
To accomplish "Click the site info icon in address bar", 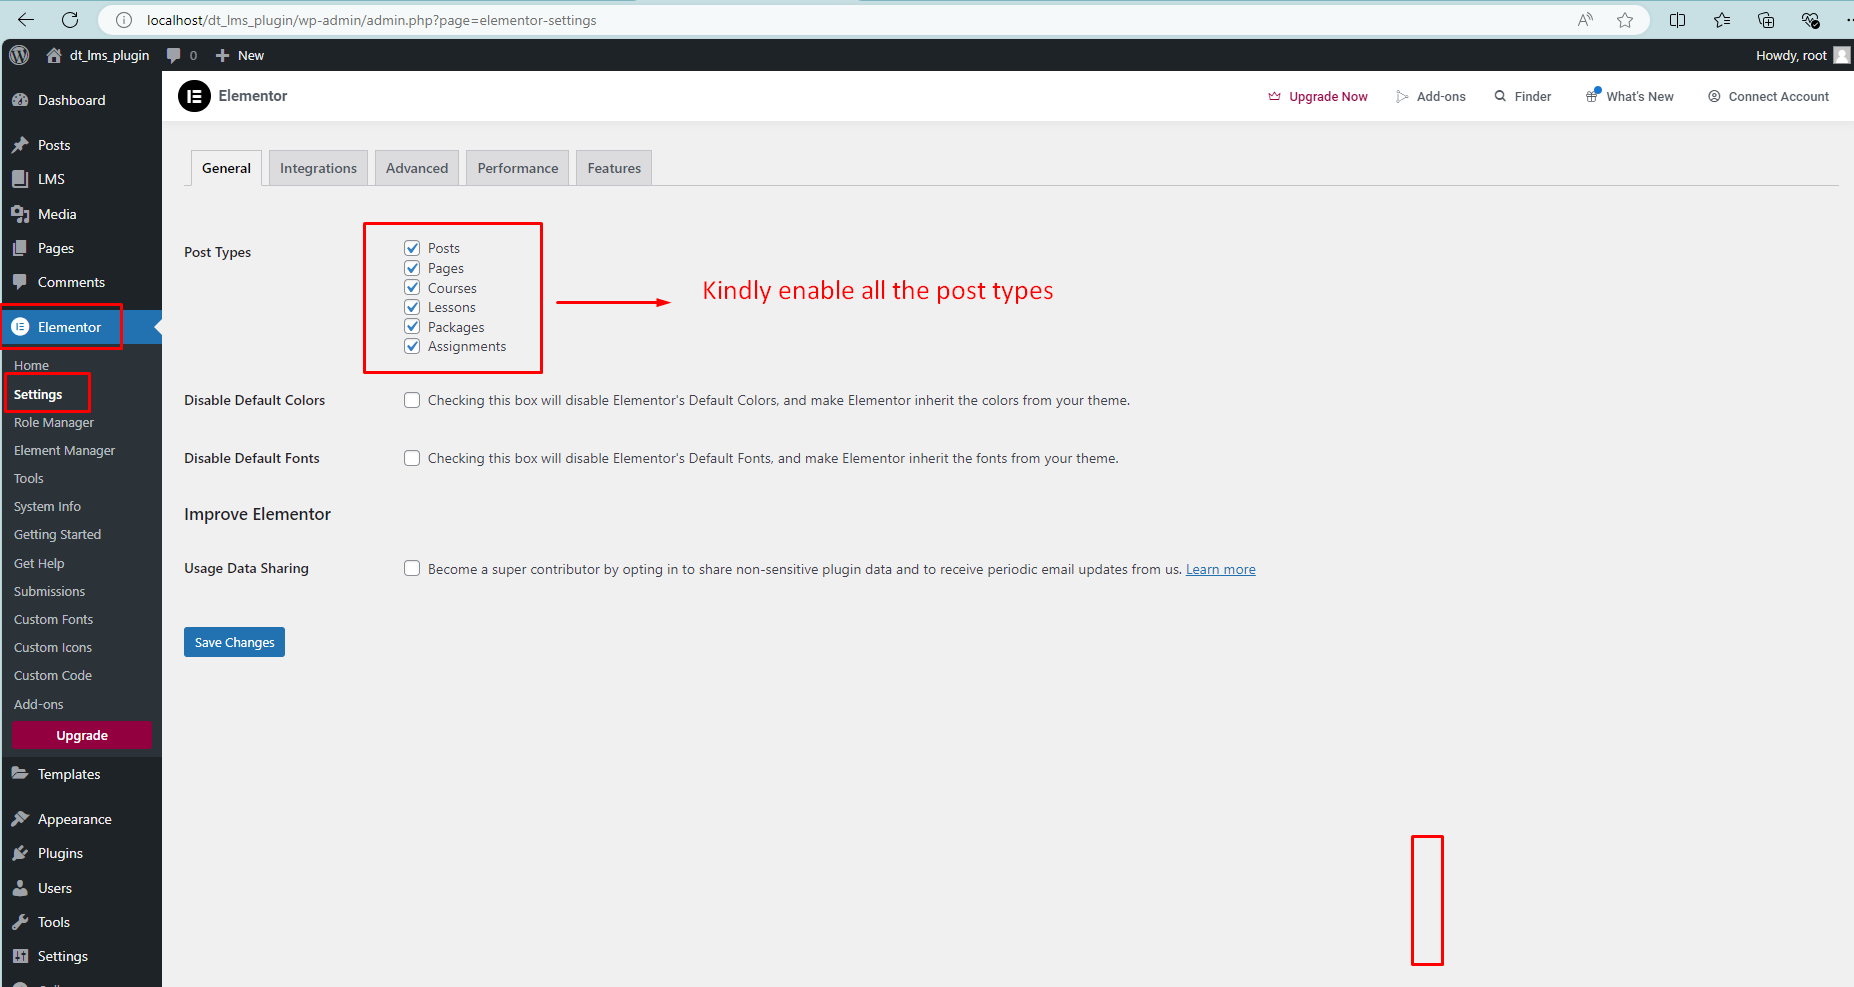I will point(124,20).
